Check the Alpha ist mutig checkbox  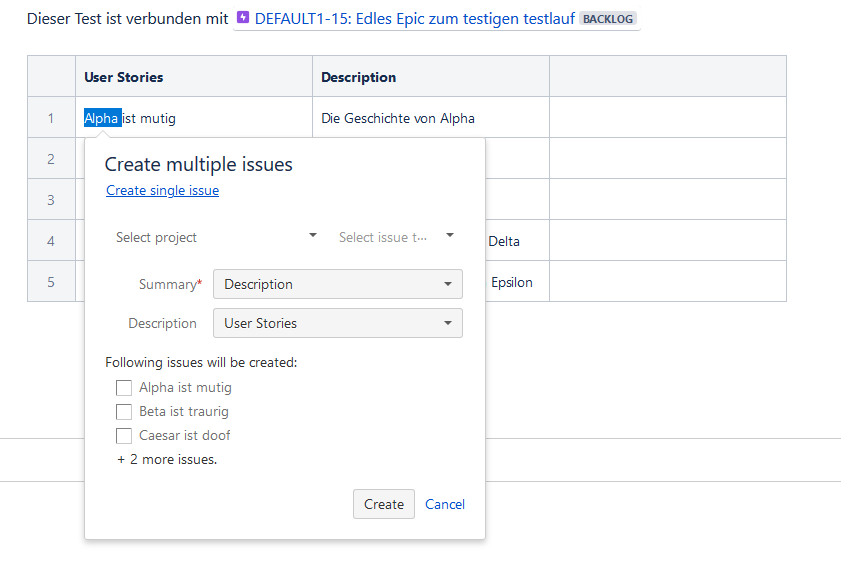click(124, 387)
